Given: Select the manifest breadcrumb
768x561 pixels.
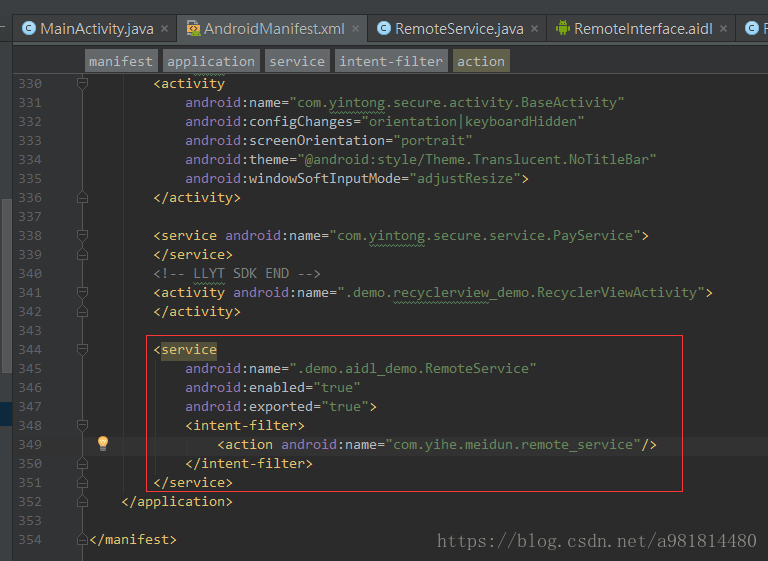Looking at the screenshot, I should [x=121, y=61].
